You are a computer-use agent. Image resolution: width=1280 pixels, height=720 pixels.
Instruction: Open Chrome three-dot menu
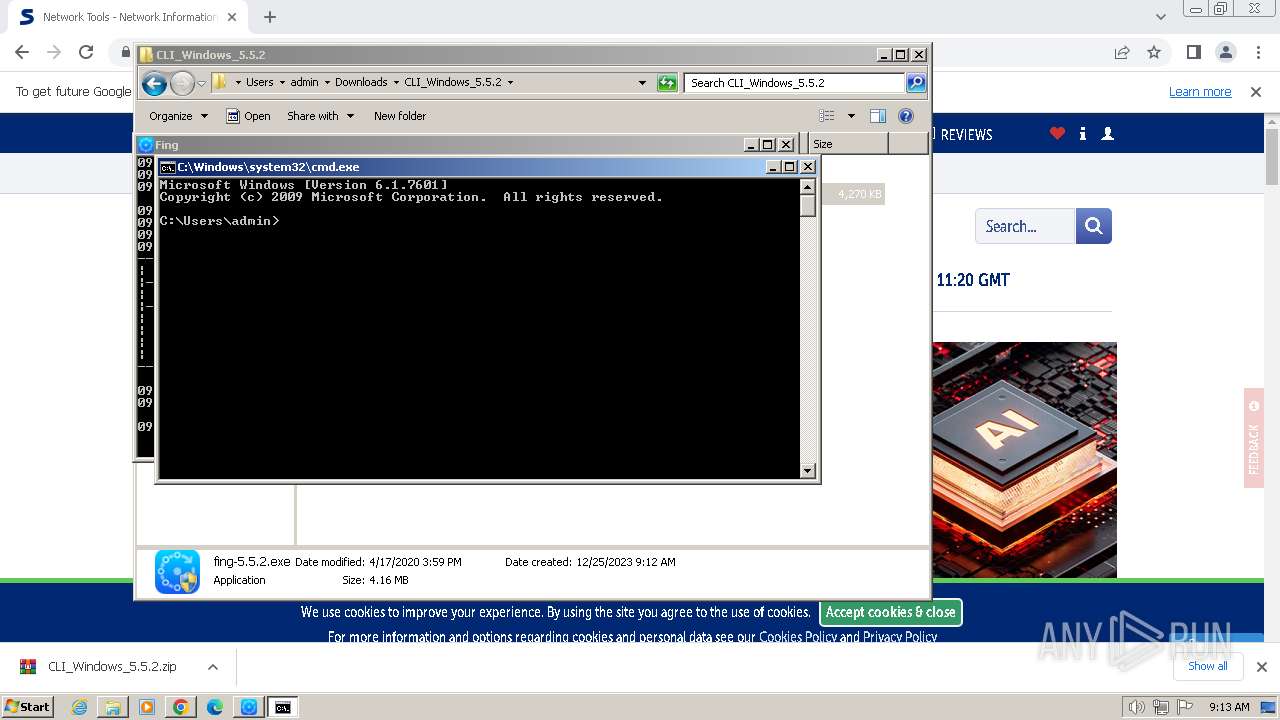coord(1257,52)
